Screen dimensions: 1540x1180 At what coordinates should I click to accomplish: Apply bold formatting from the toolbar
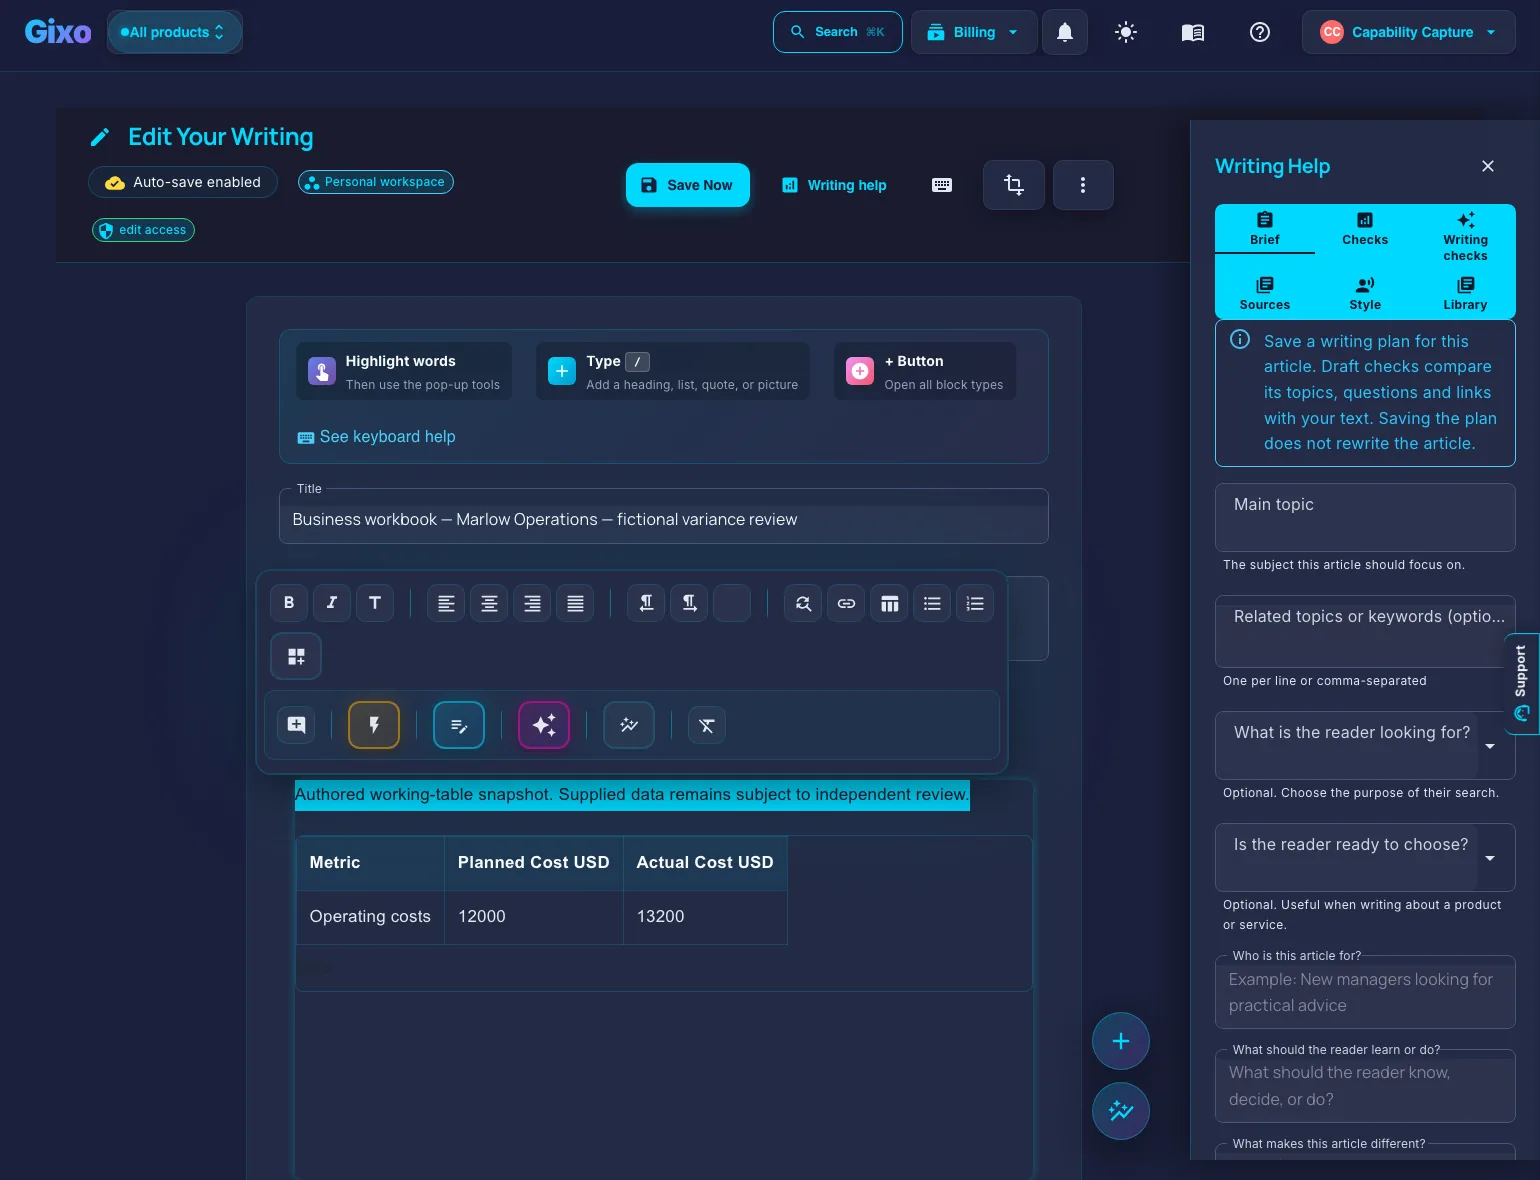point(289,603)
